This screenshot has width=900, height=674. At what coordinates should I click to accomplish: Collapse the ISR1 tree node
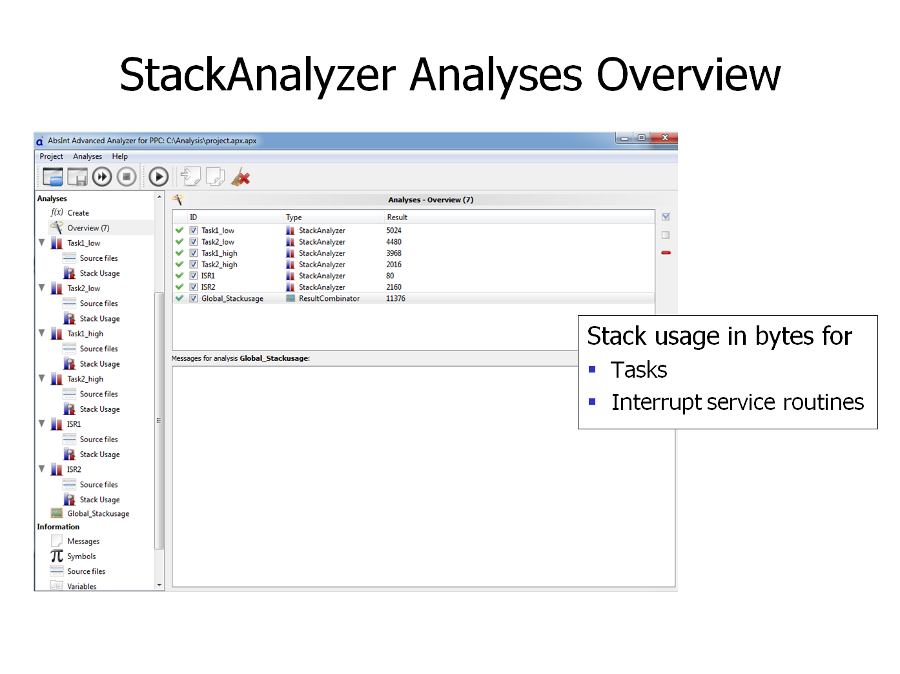(x=42, y=424)
